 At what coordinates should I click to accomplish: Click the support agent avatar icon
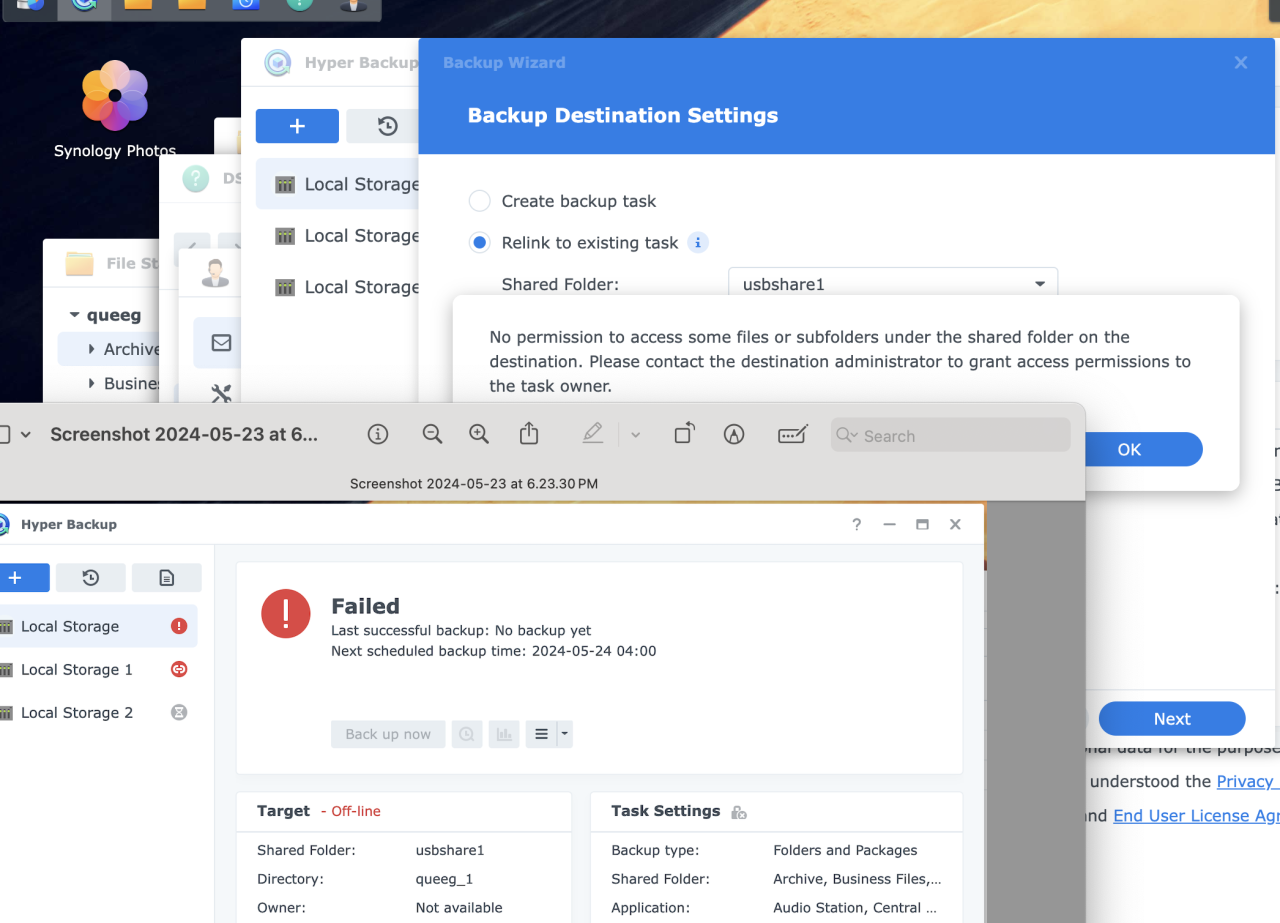tap(215, 272)
